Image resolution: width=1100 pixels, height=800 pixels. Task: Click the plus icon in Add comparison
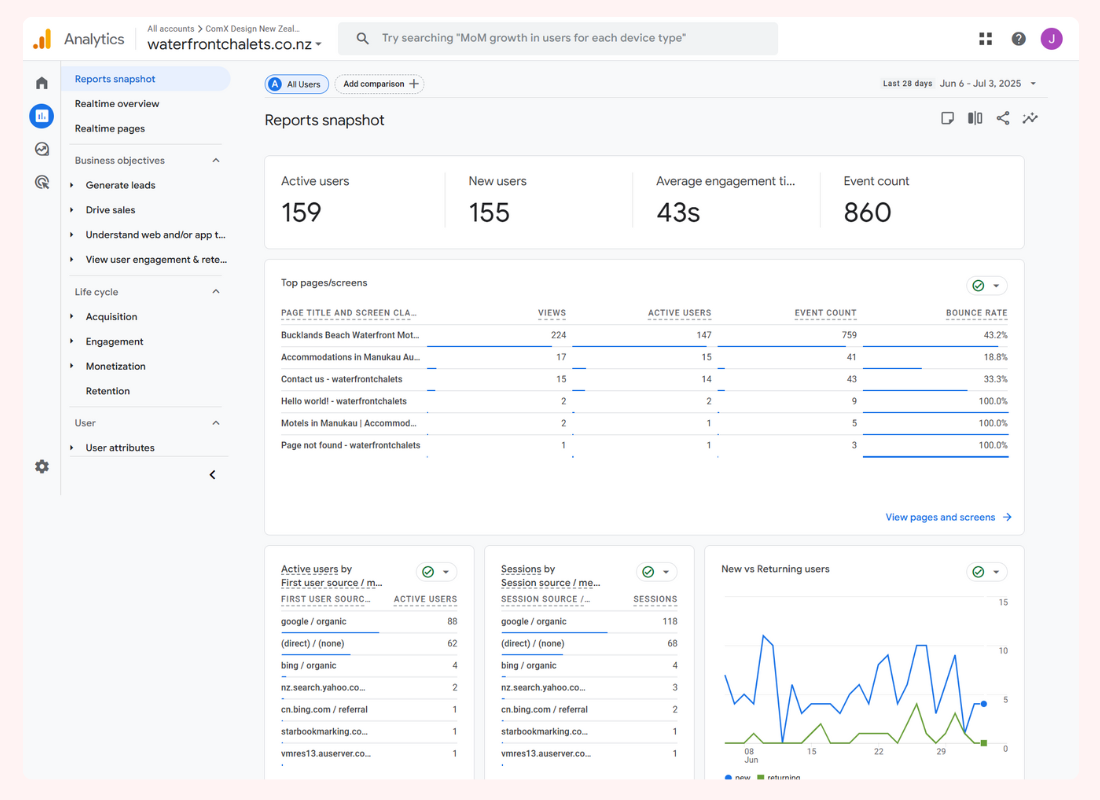pyautogui.click(x=414, y=84)
